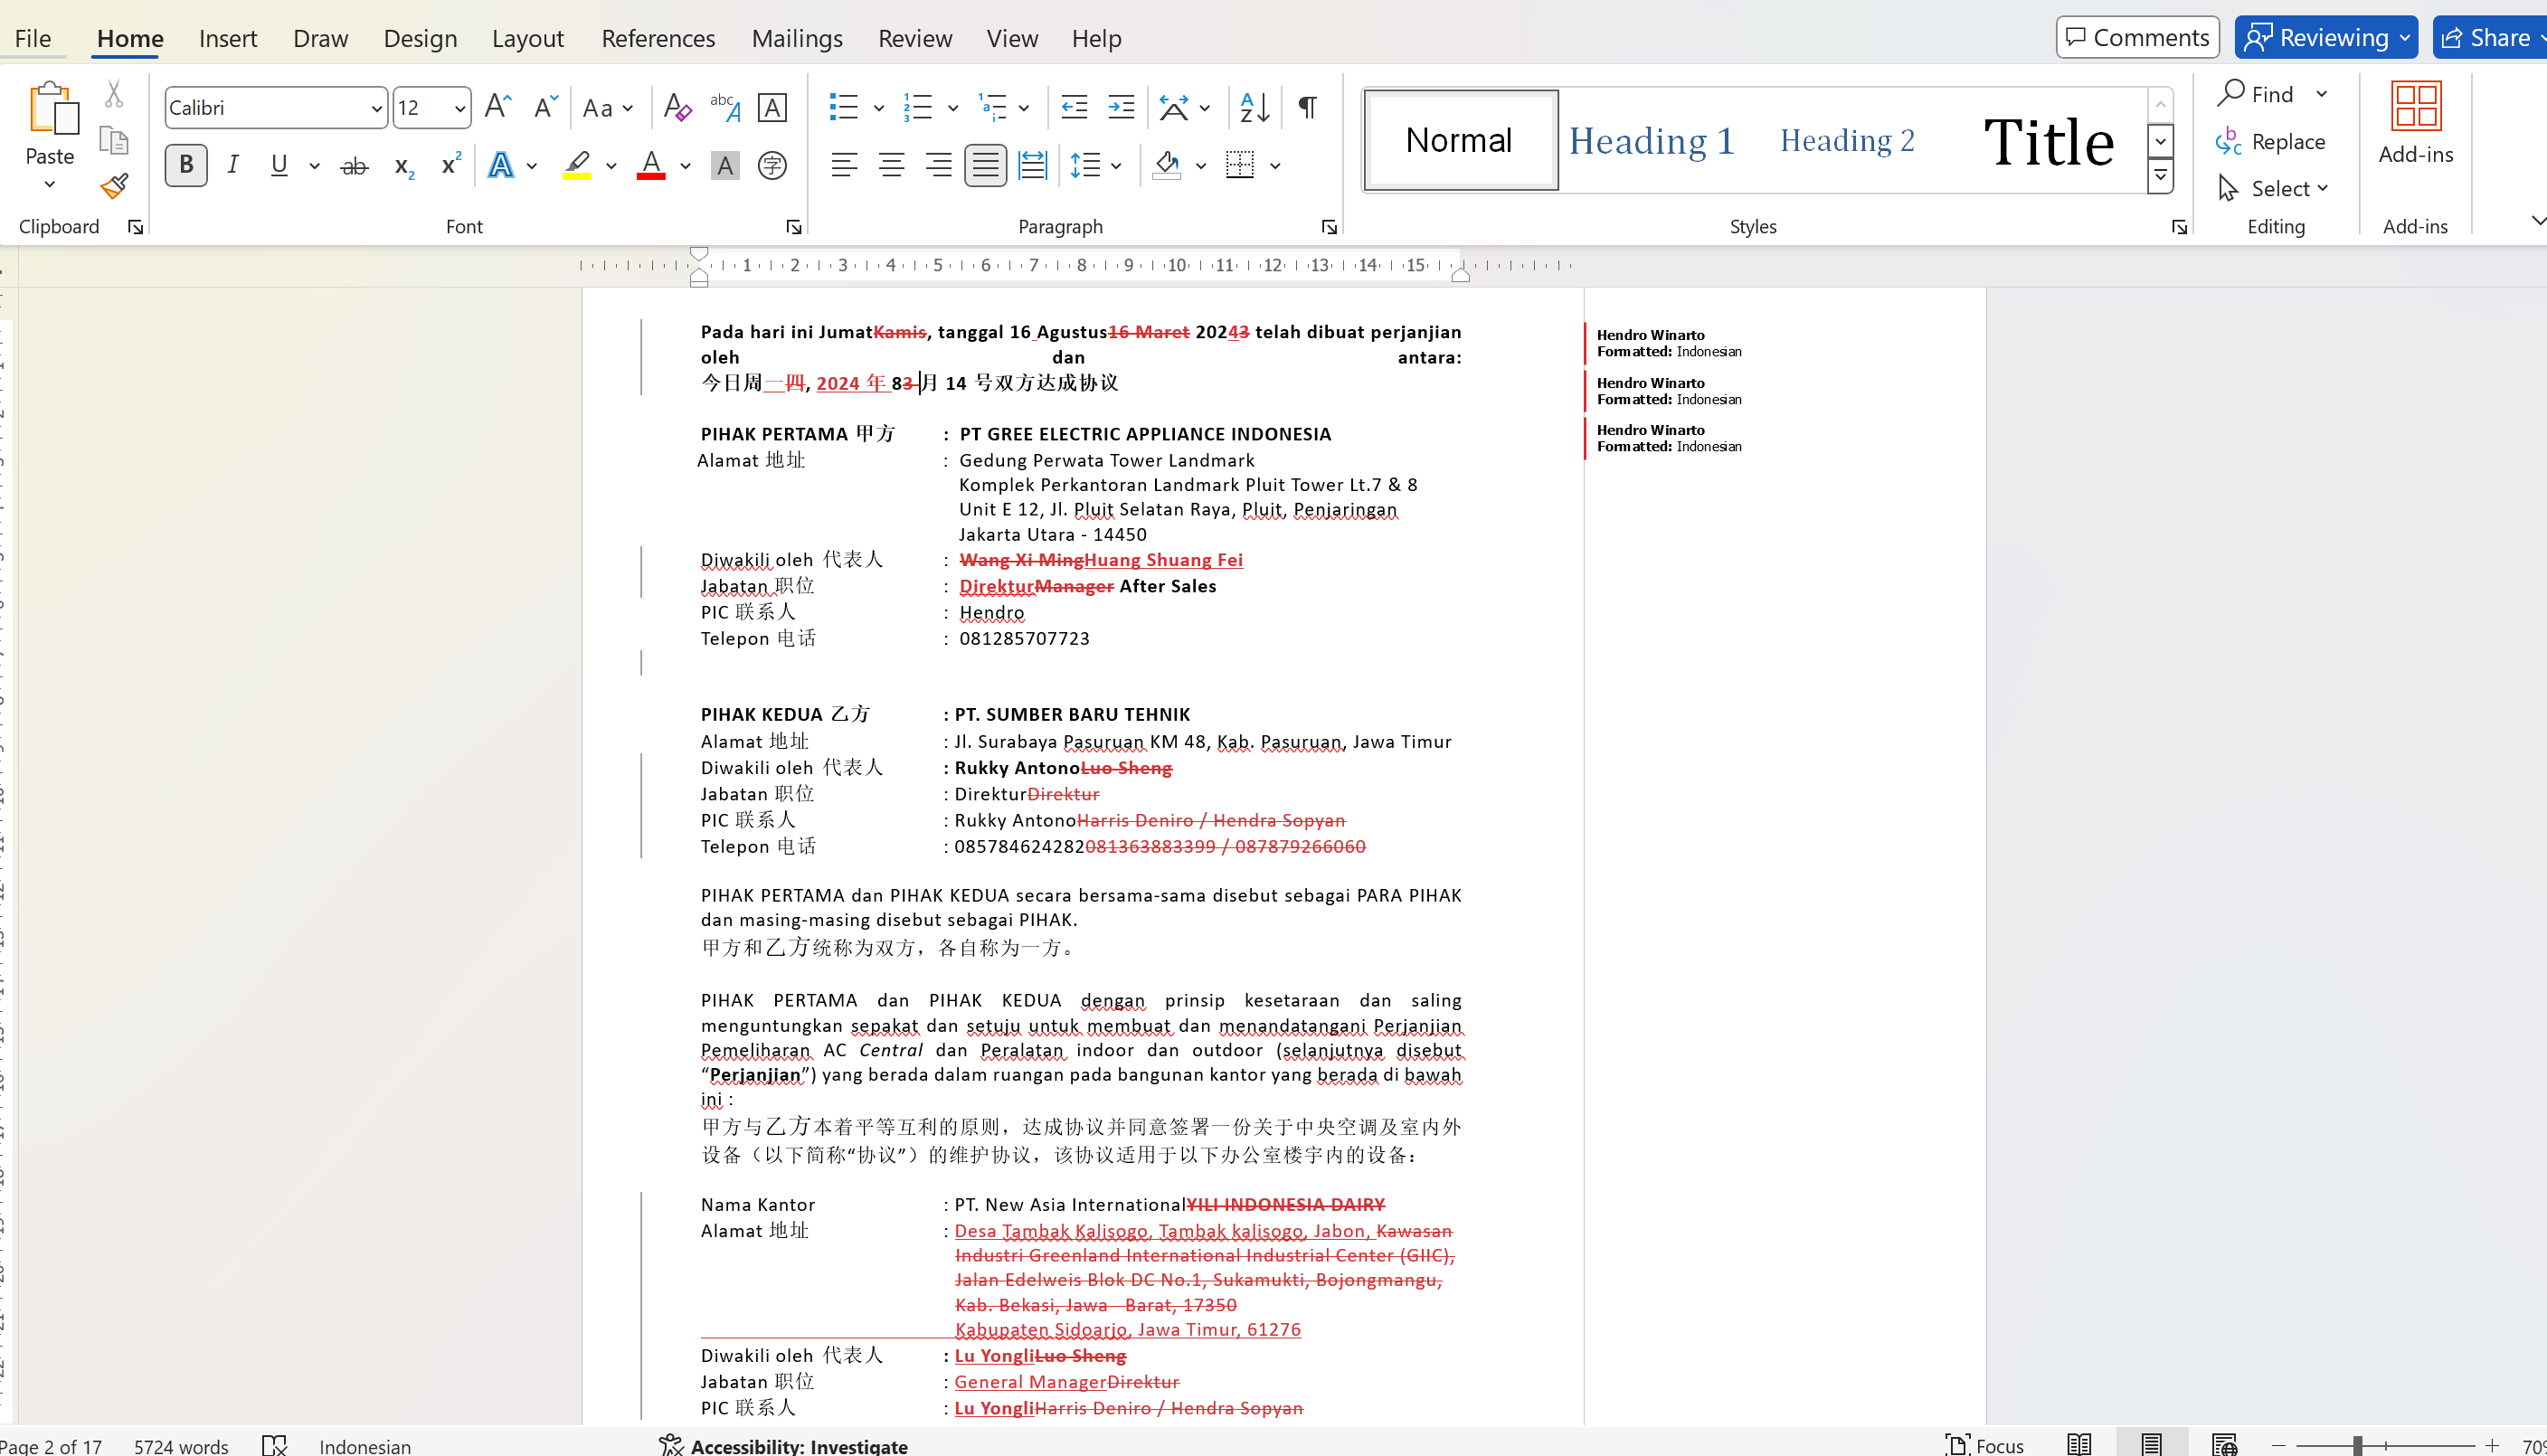Open the Bullets list dropdown
Image resolution: width=2547 pixels, height=1456 pixels.
click(879, 107)
